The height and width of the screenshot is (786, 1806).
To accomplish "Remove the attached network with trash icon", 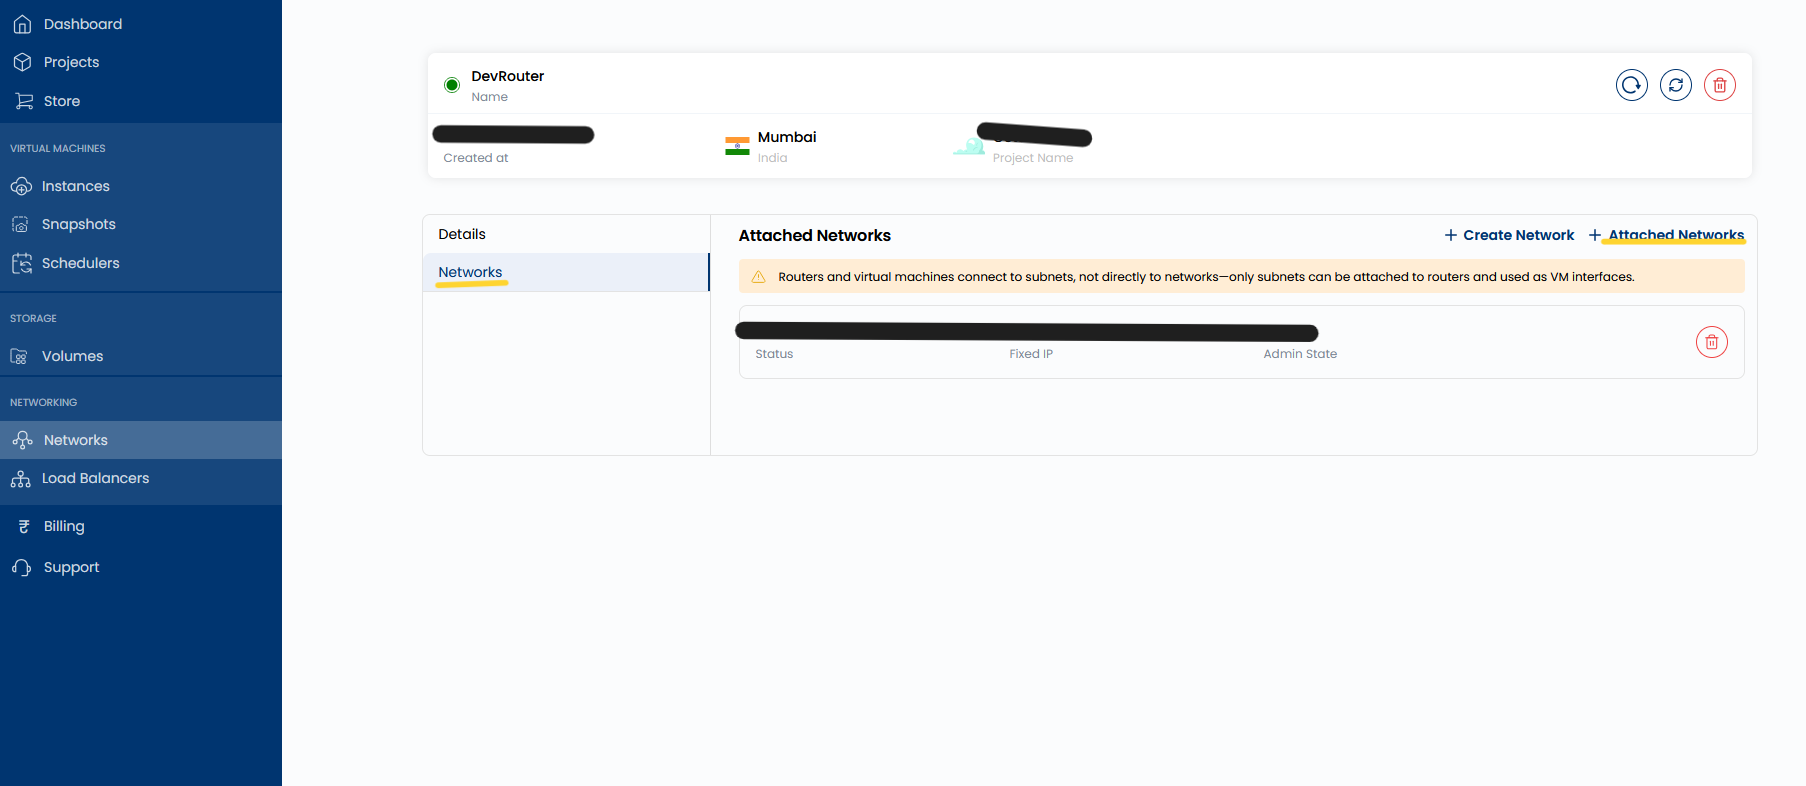I will pyautogui.click(x=1711, y=342).
